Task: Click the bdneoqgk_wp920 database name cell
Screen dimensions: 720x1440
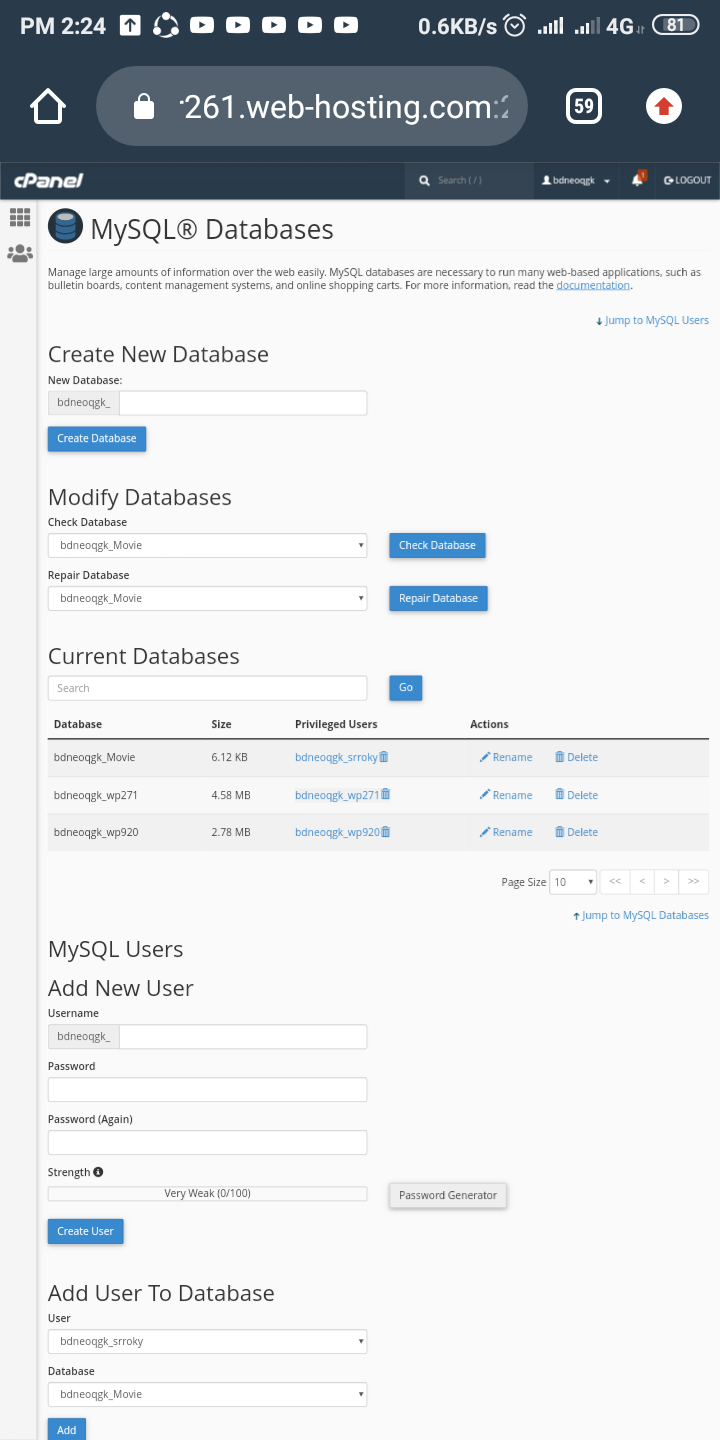Action: point(96,832)
